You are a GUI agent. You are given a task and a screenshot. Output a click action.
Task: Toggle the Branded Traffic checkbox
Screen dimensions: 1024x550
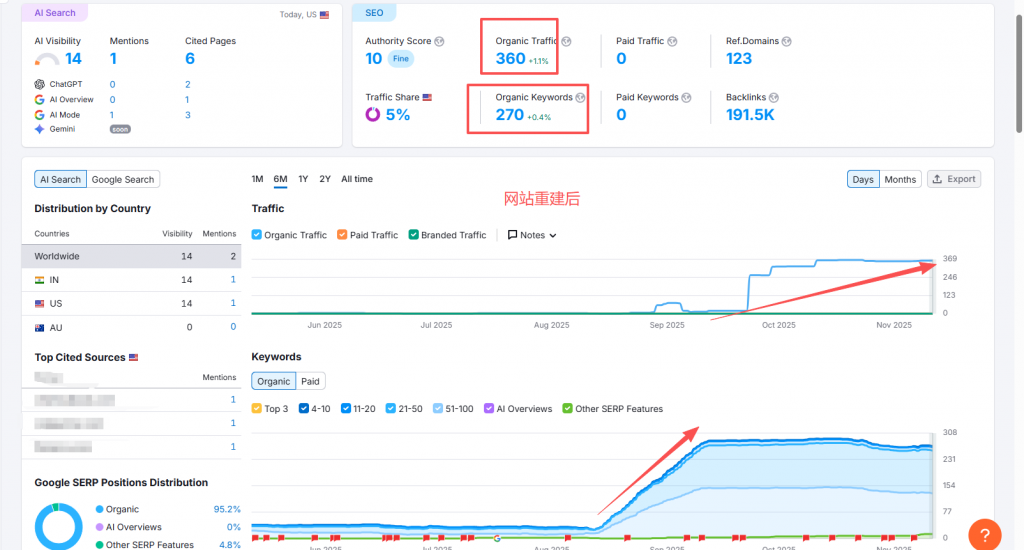click(413, 235)
